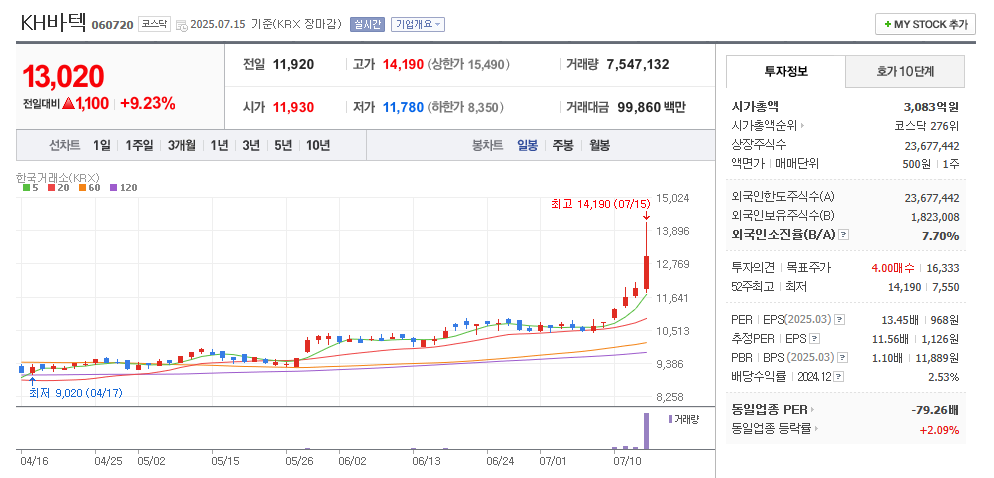
Task: Click the KH바텍 stock name heading
Action: click(53, 23)
